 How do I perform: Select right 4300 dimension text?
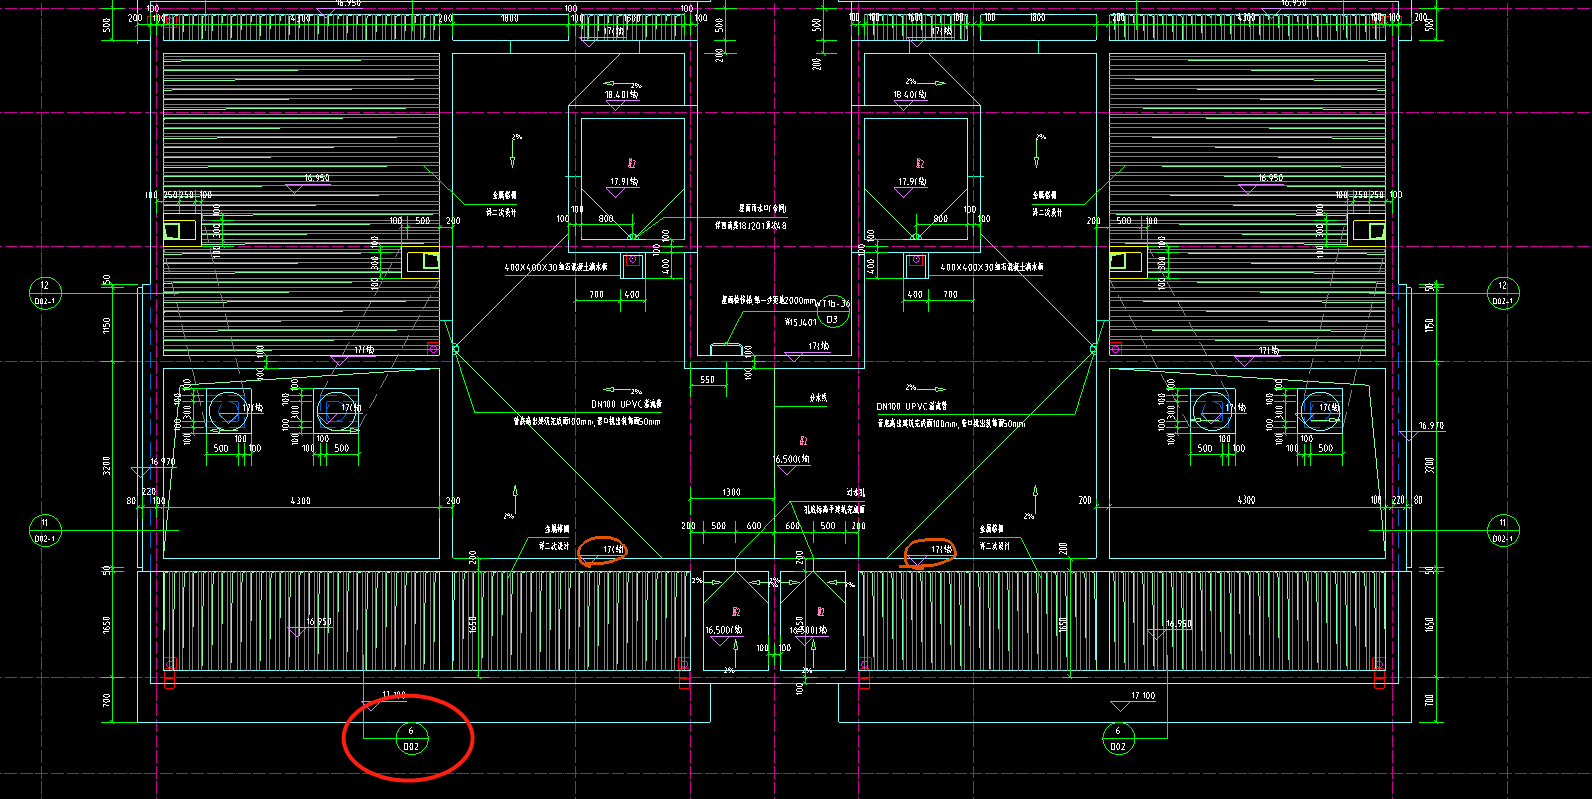click(x=1246, y=500)
